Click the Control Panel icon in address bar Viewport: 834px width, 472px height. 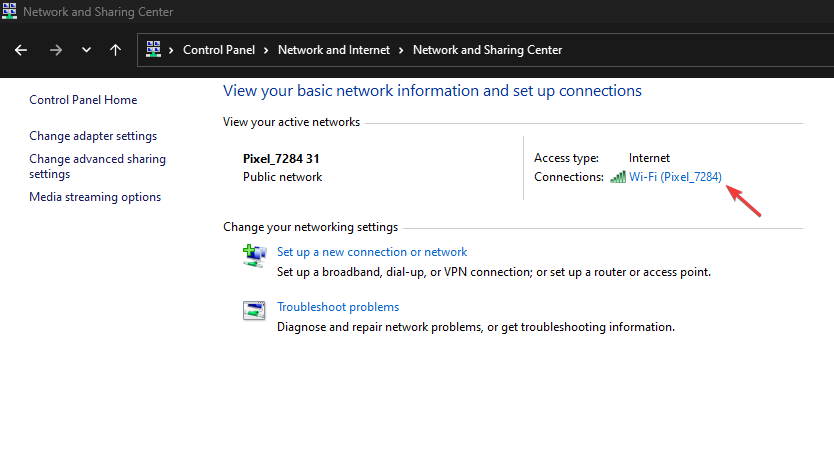[x=153, y=49]
